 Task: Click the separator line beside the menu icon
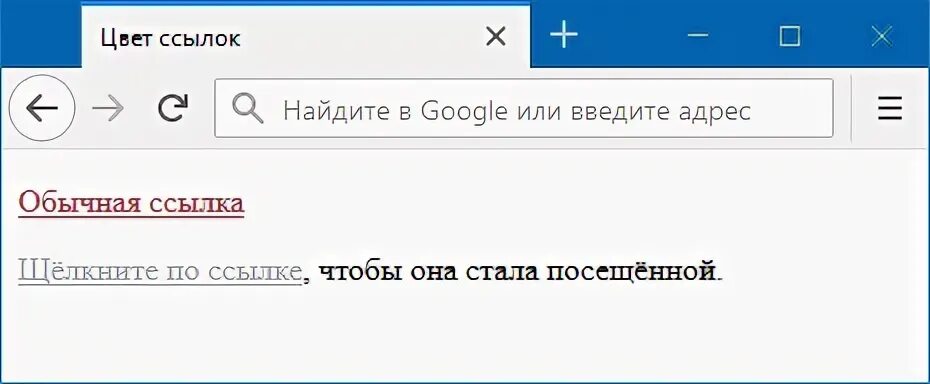[x=851, y=109]
